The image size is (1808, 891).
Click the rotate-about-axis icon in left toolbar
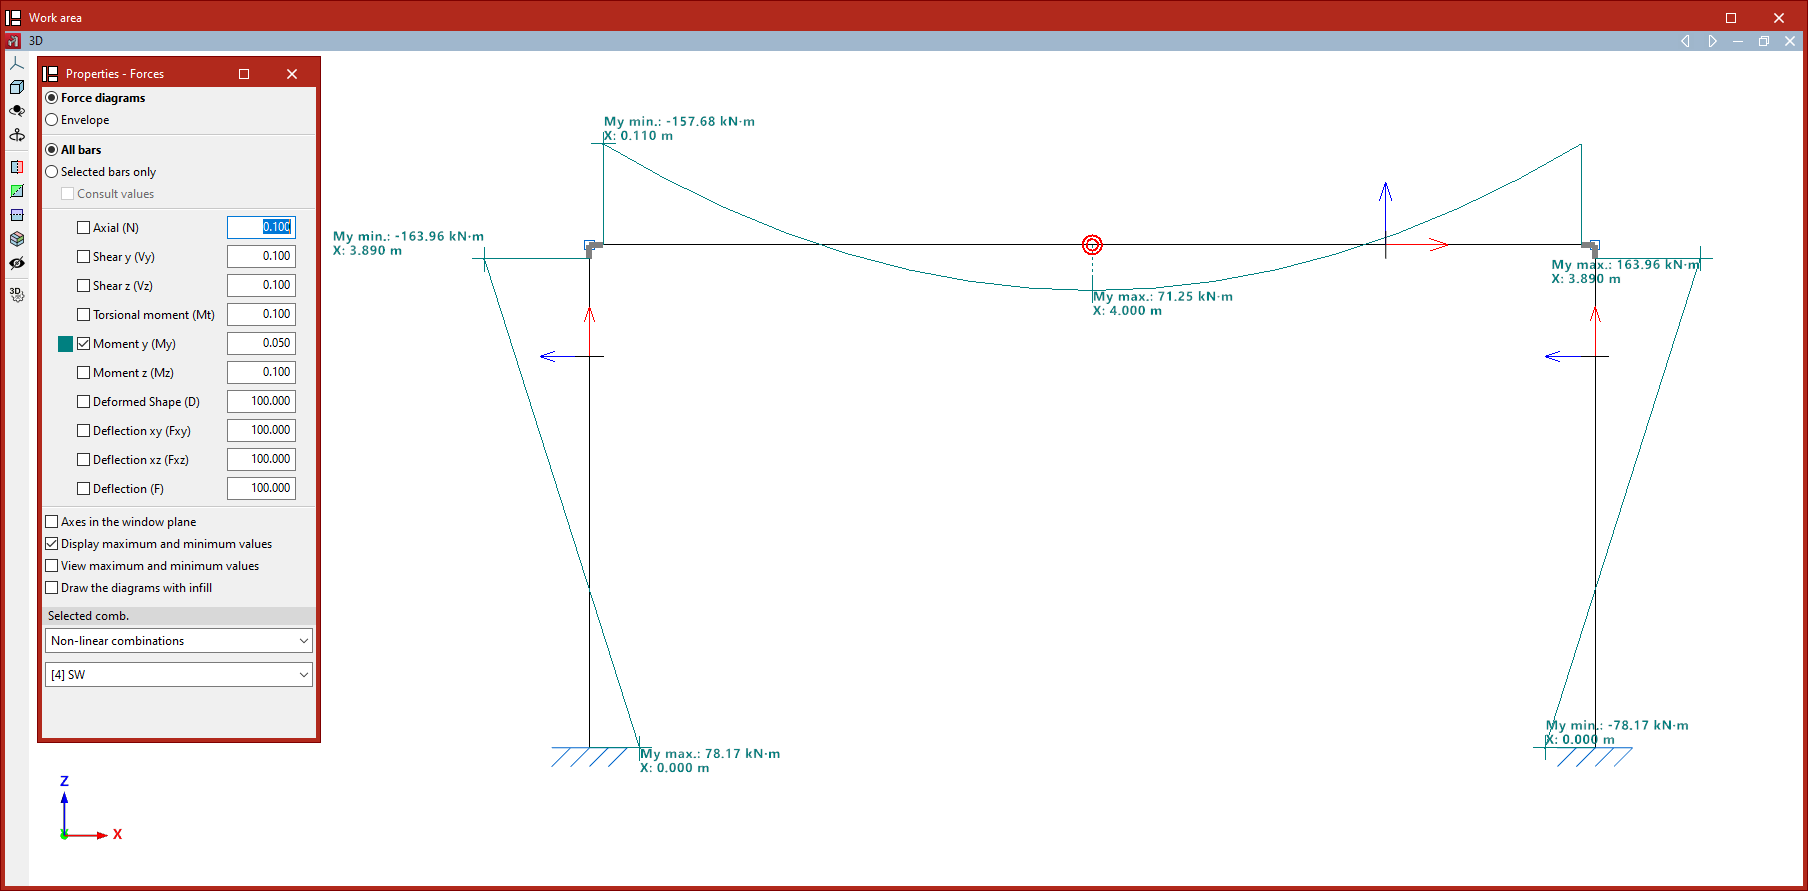(17, 135)
